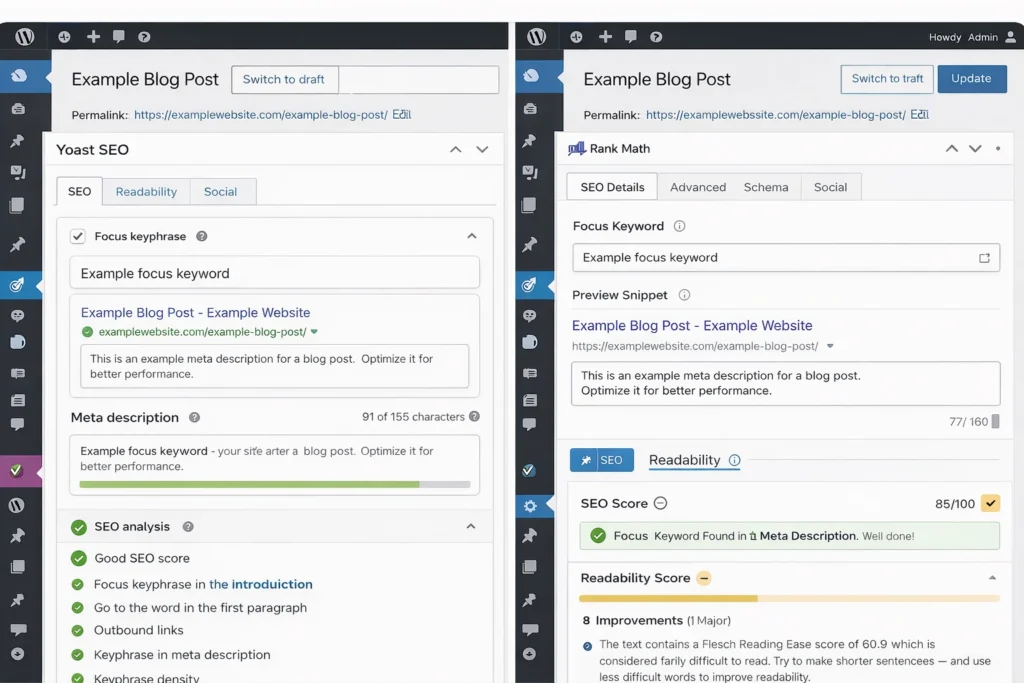Screen dimensions: 1024x683
Task: Collapse the Yoast SEO panel chevron
Action: tap(456, 149)
